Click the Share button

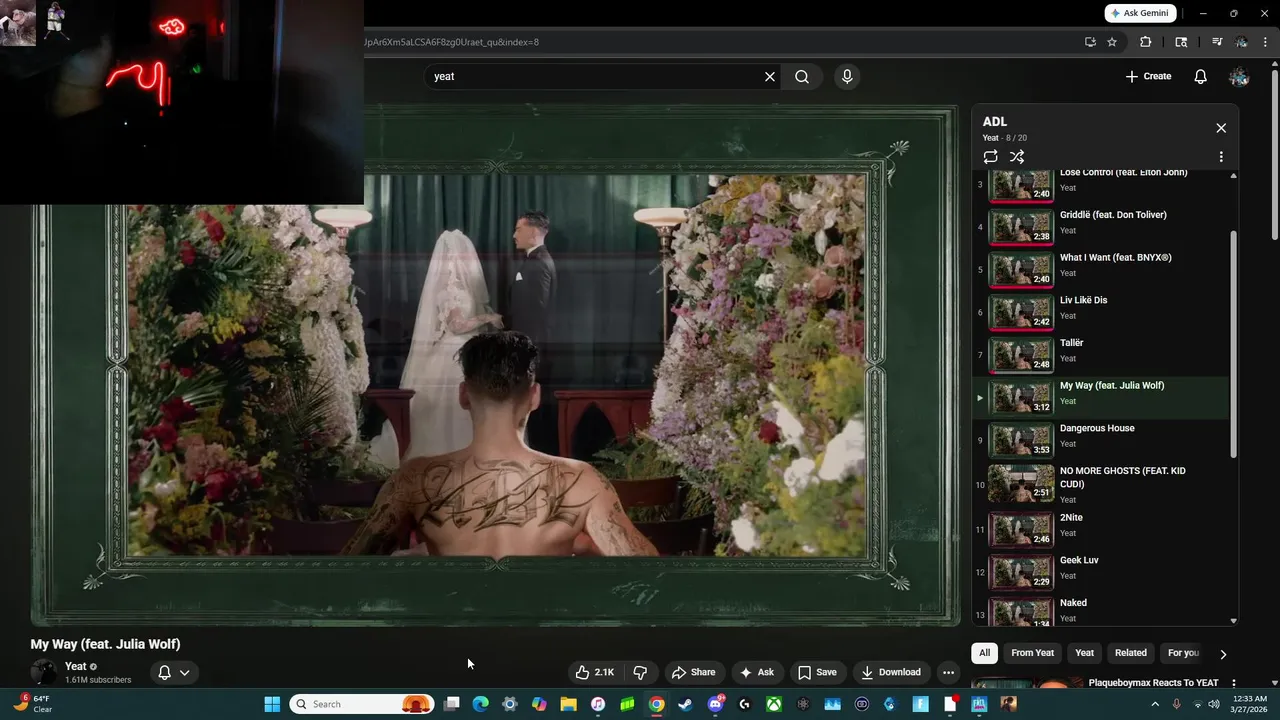pyautogui.click(x=693, y=672)
